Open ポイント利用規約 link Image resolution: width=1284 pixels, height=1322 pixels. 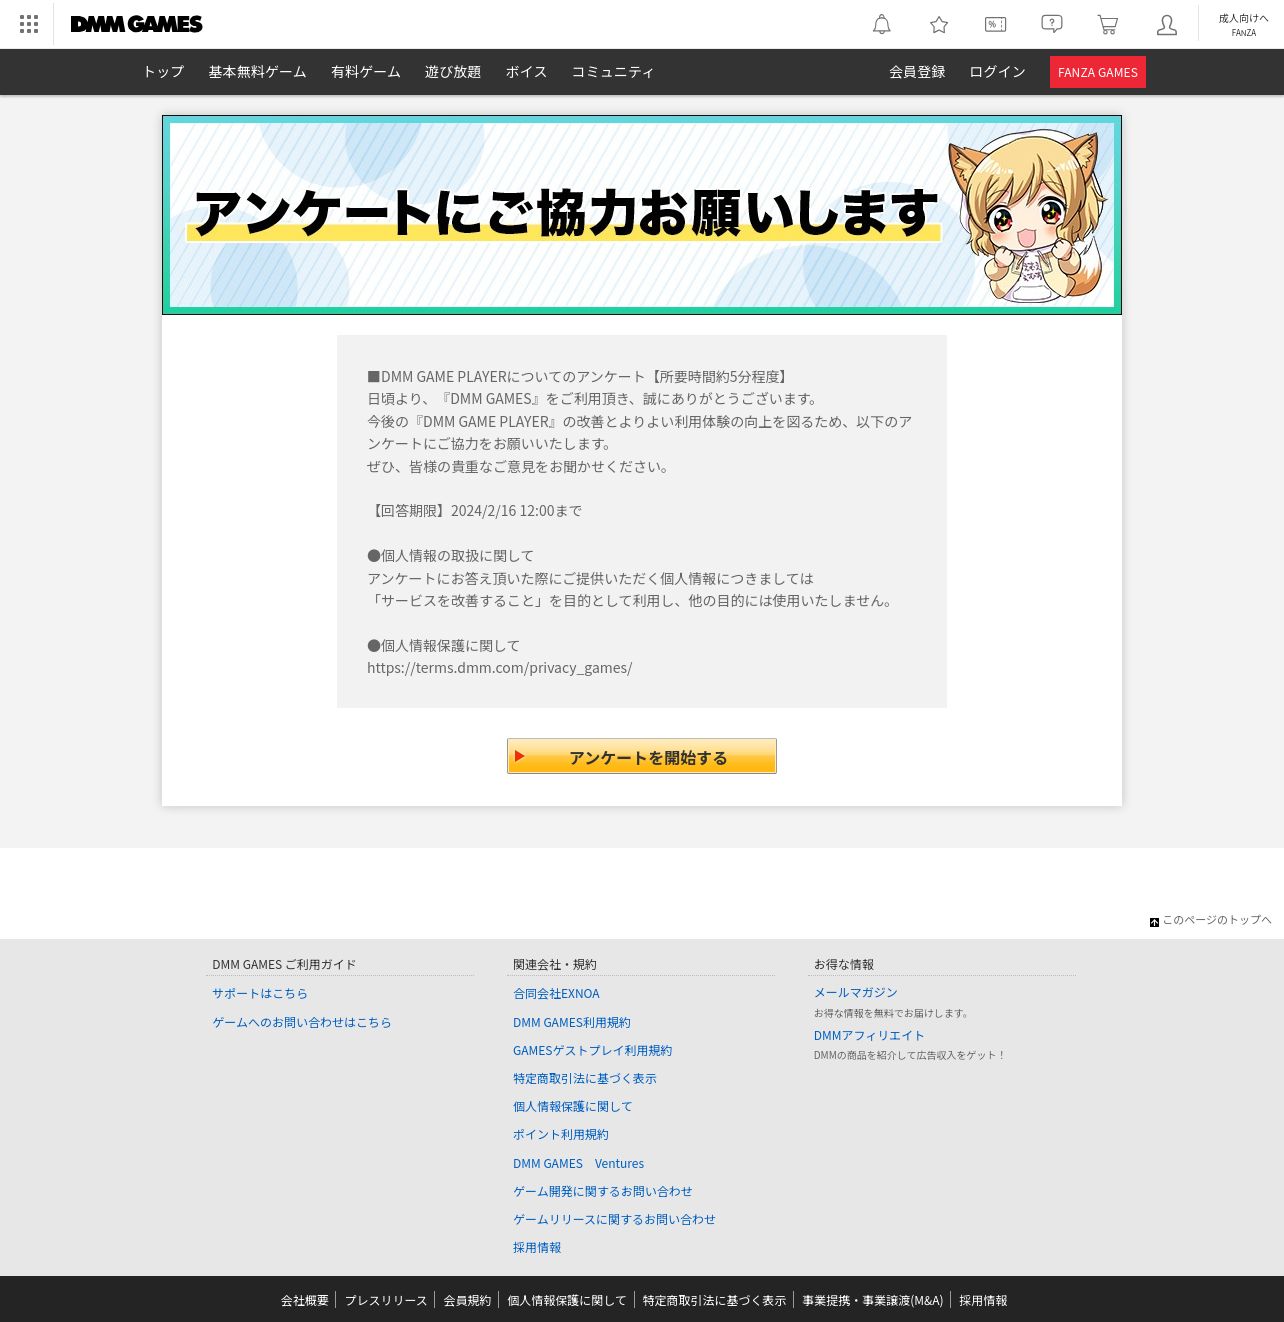coord(561,1134)
